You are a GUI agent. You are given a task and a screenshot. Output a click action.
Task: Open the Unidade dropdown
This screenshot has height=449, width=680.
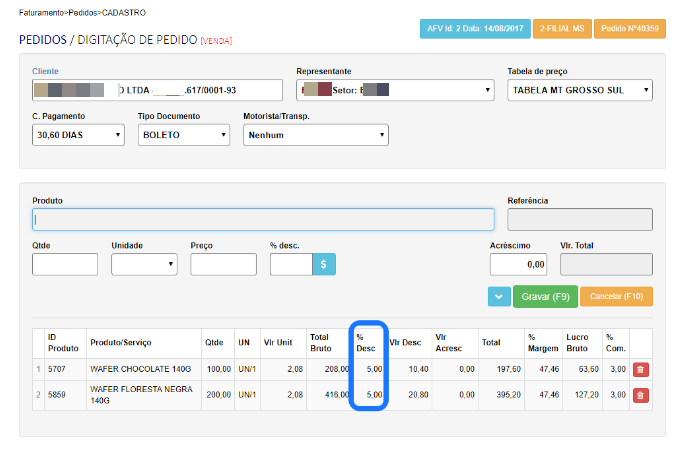(144, 264)
